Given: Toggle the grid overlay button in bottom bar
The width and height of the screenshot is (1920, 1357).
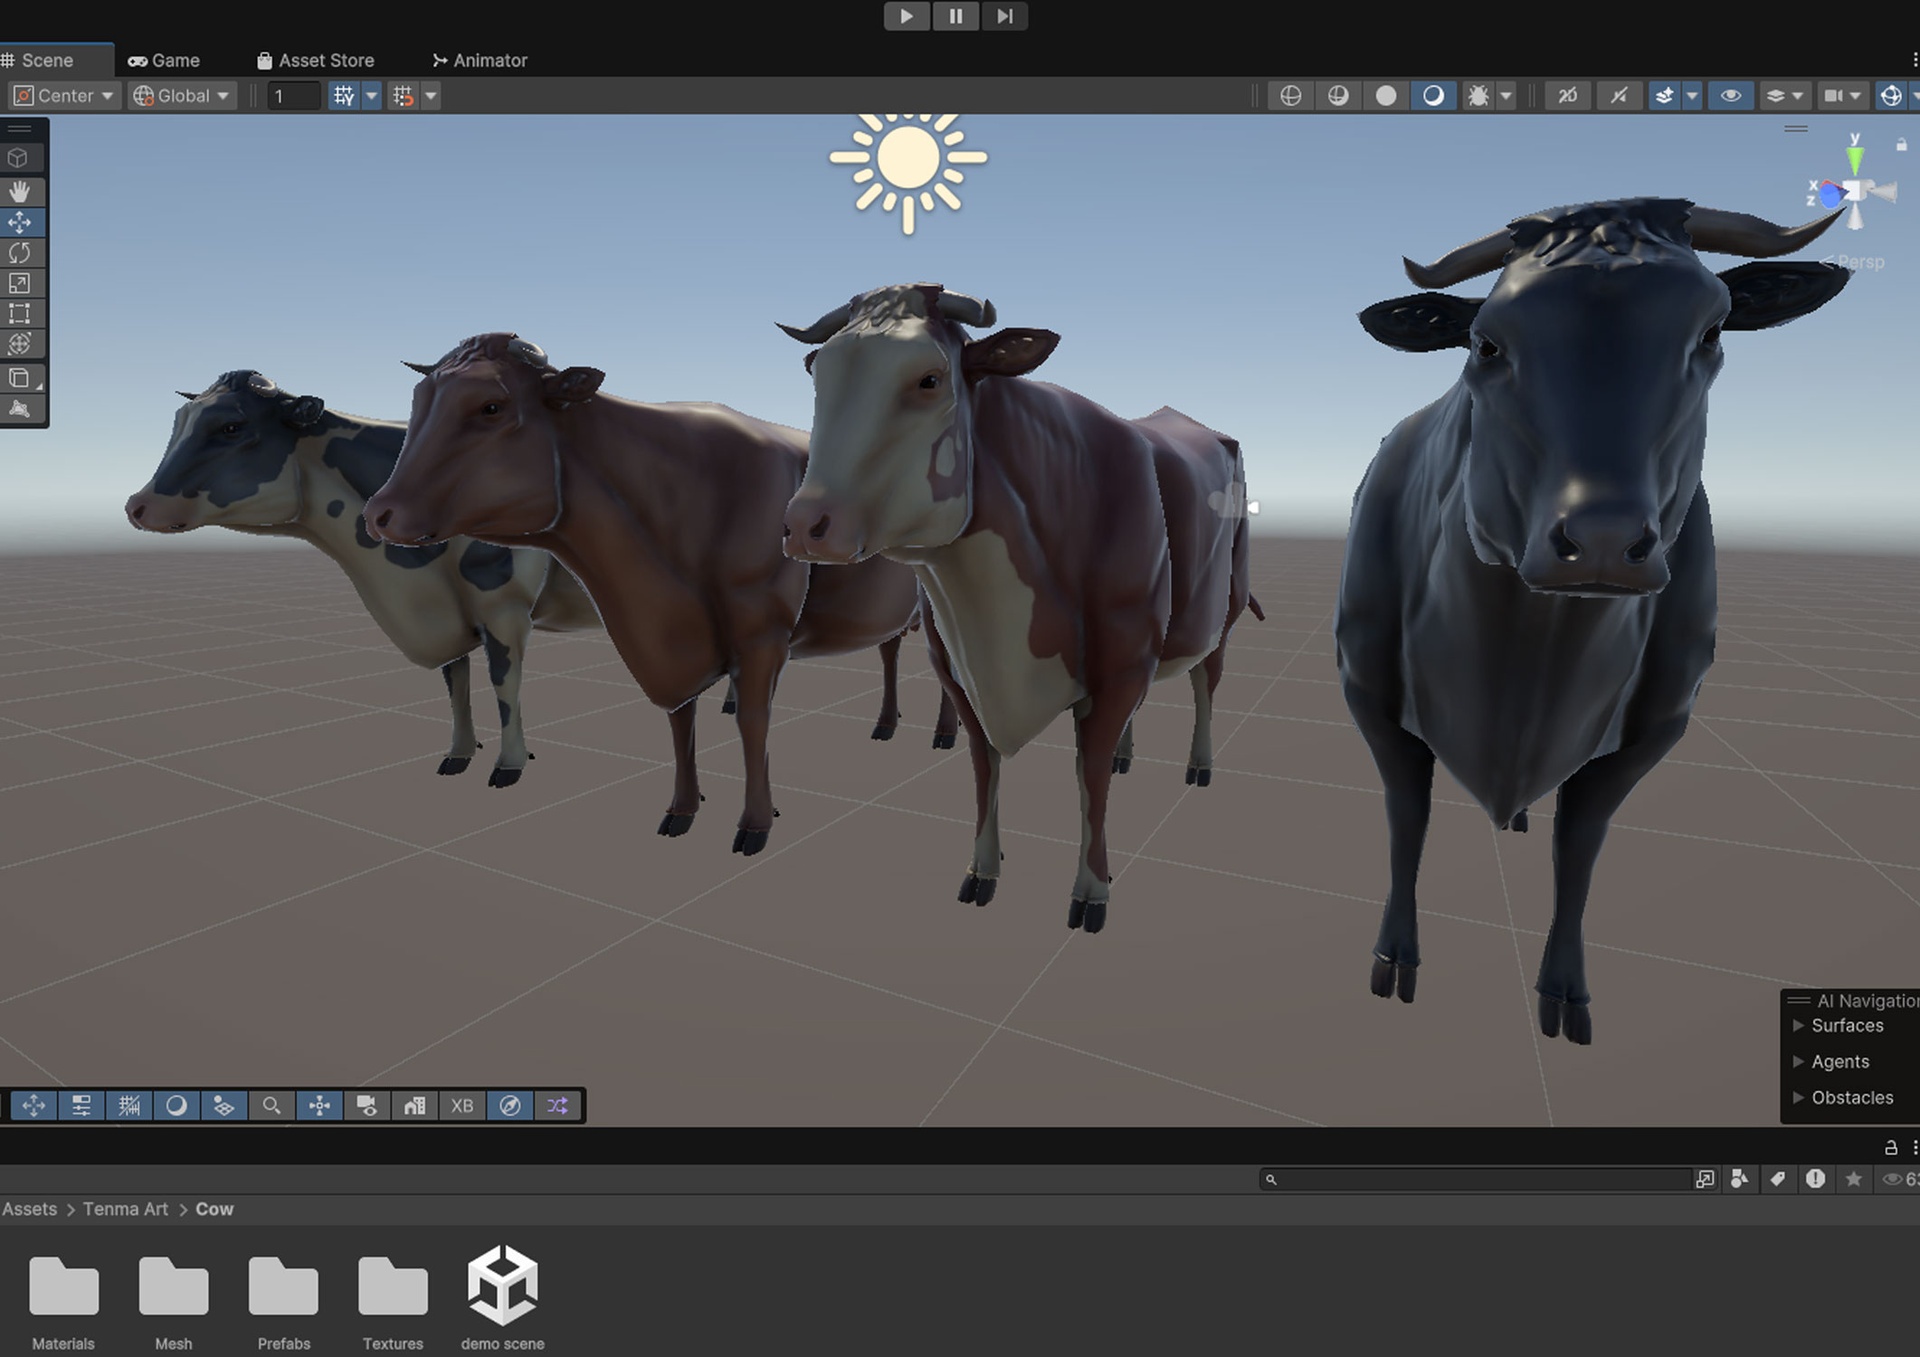Looking at the screenshot, I should pyautogui.click(x=129, y=1105).
